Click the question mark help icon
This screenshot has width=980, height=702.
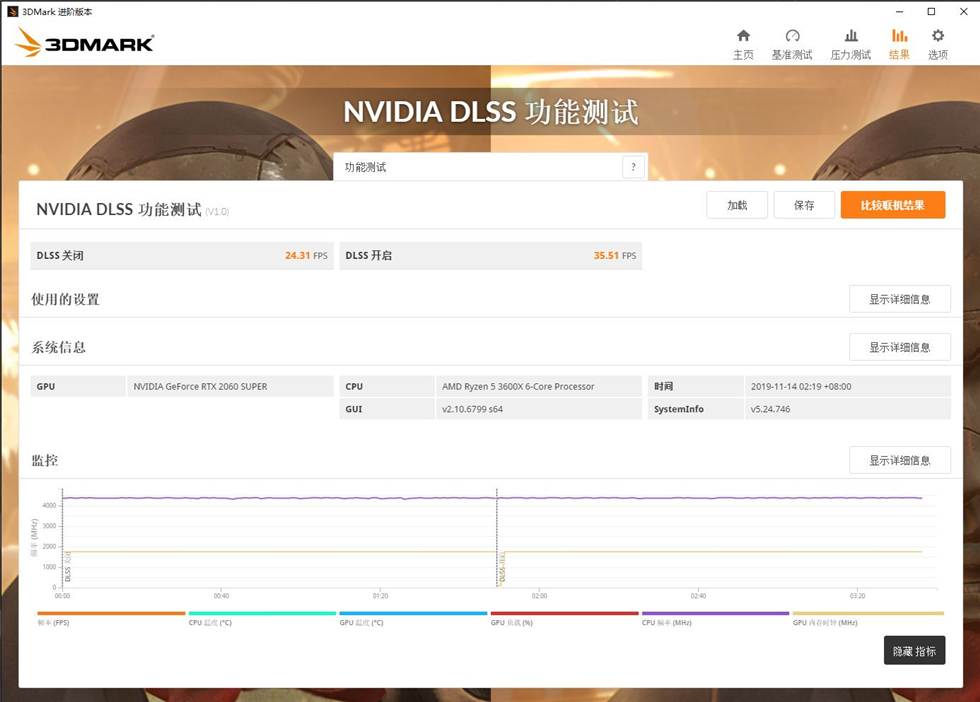tap(633, 167)
